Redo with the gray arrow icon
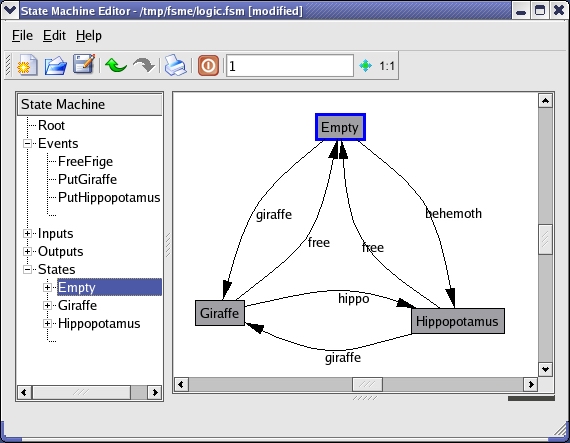570x443 pixels. [x=144, y=65]
